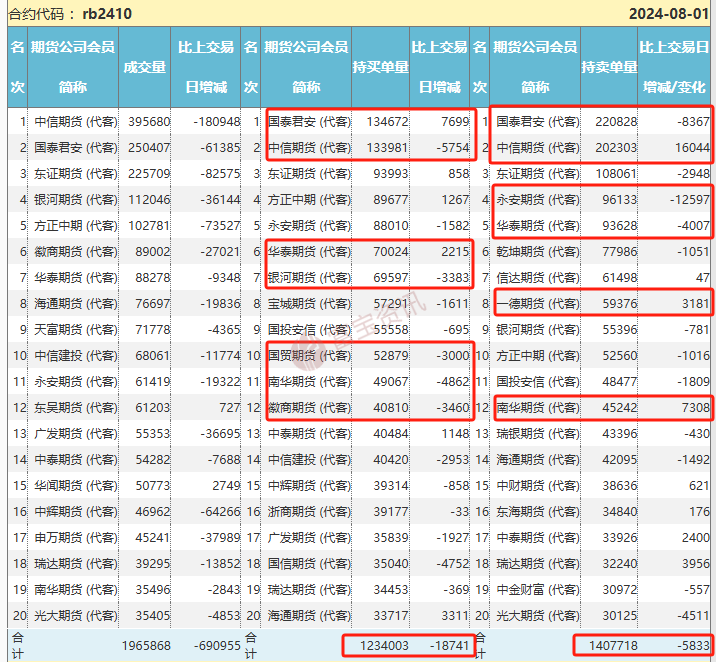Click 徽商期货 in the volume ranking

click(x=76, y=252)
